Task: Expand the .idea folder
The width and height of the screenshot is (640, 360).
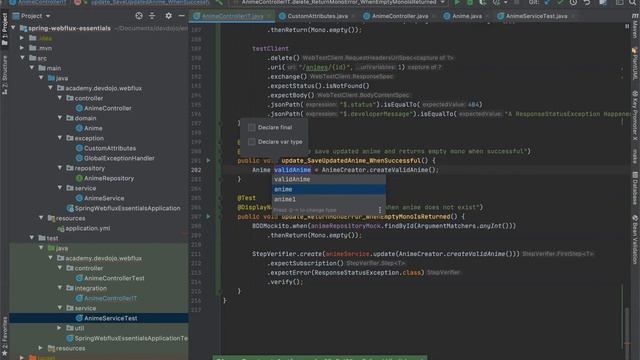Action: click(22, 38)
